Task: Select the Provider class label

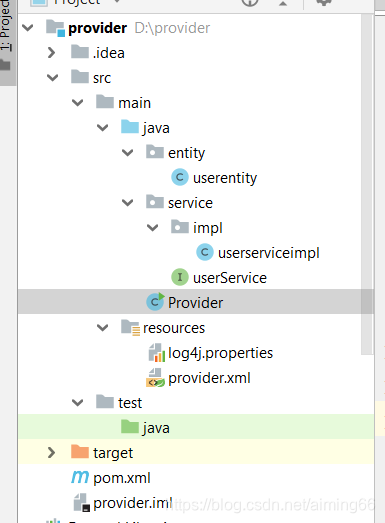Action: [196, 303]
